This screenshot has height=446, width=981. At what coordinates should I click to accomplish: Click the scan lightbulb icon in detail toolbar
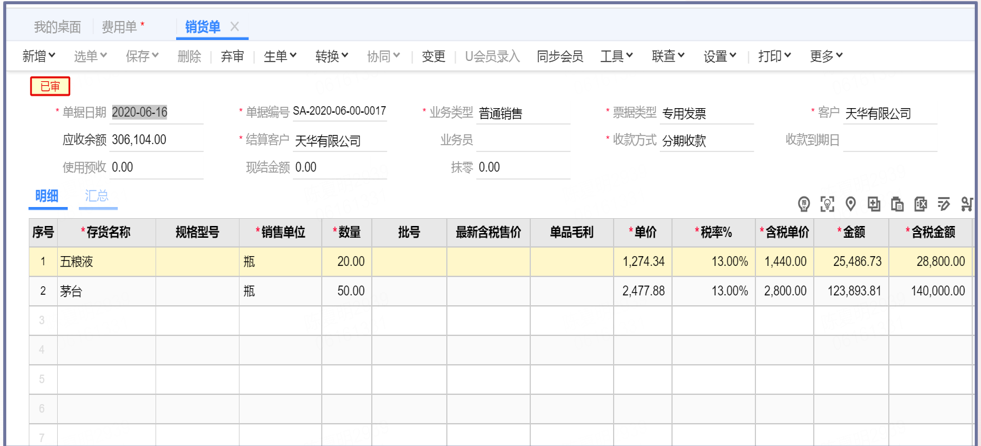827,204
